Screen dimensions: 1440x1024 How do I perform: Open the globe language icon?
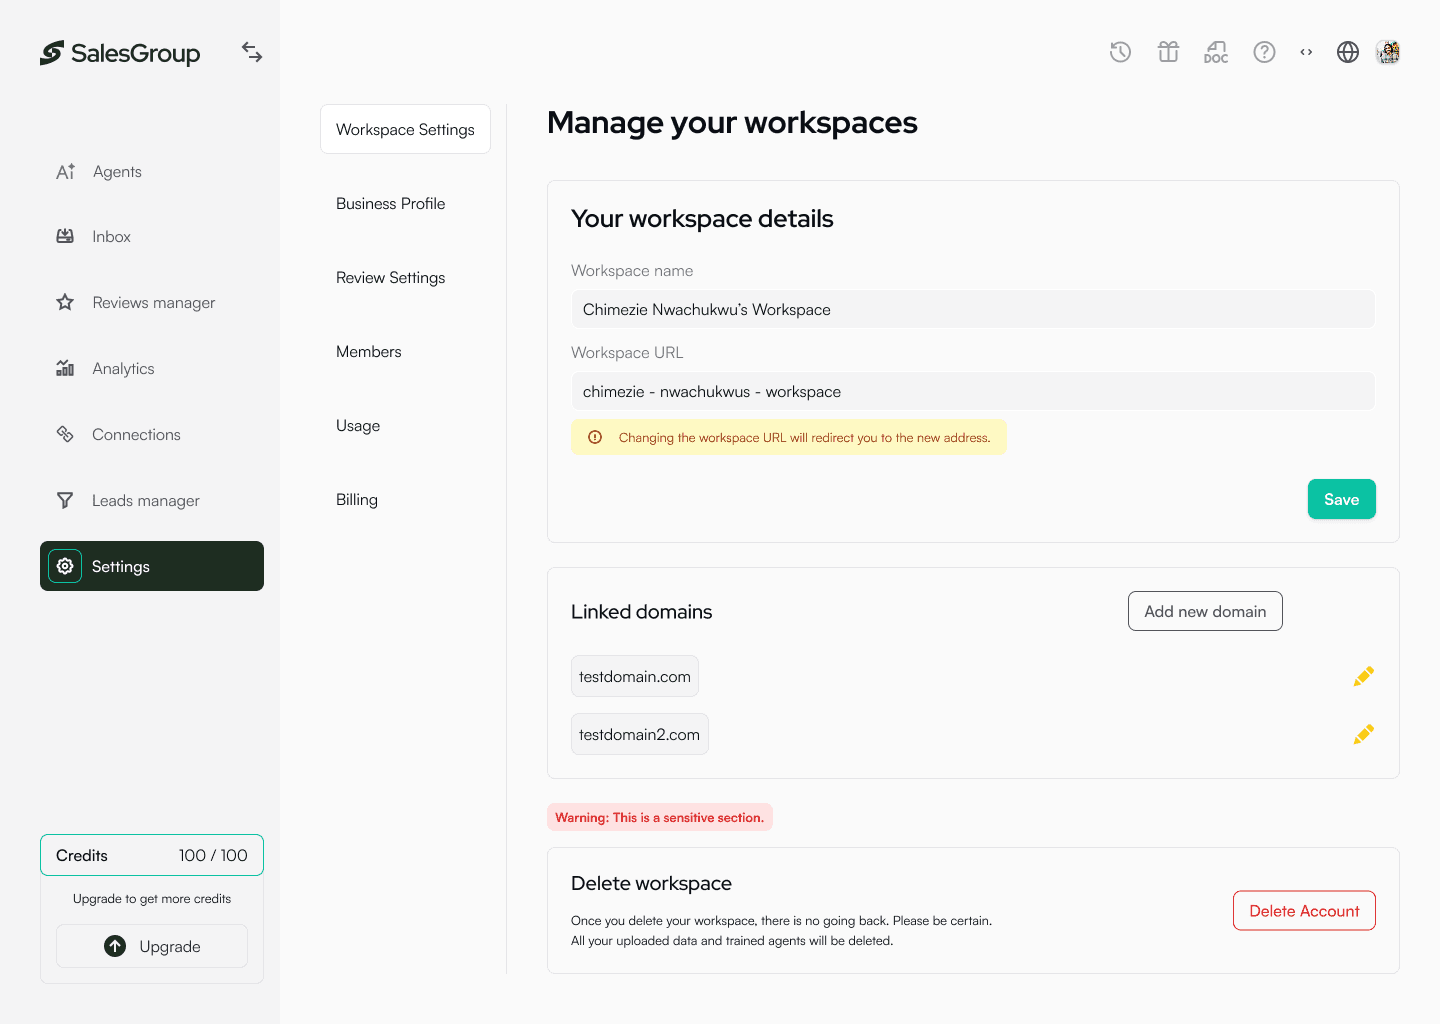[1348, 52]
